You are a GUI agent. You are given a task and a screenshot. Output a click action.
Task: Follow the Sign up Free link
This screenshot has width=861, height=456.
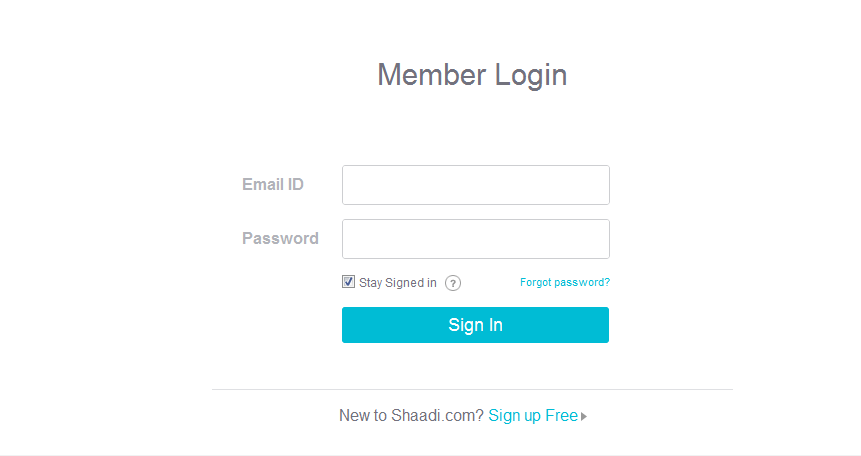(533, 415)
